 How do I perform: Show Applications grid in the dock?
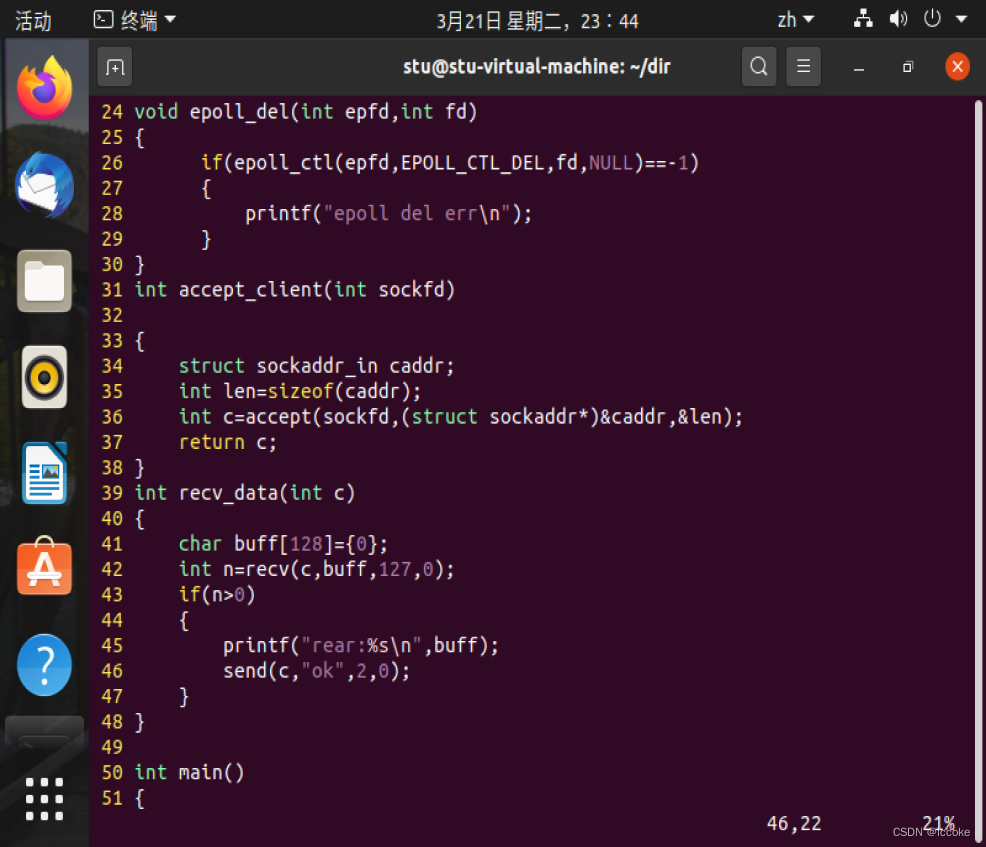pyautogui.click(x=44, y=799)
